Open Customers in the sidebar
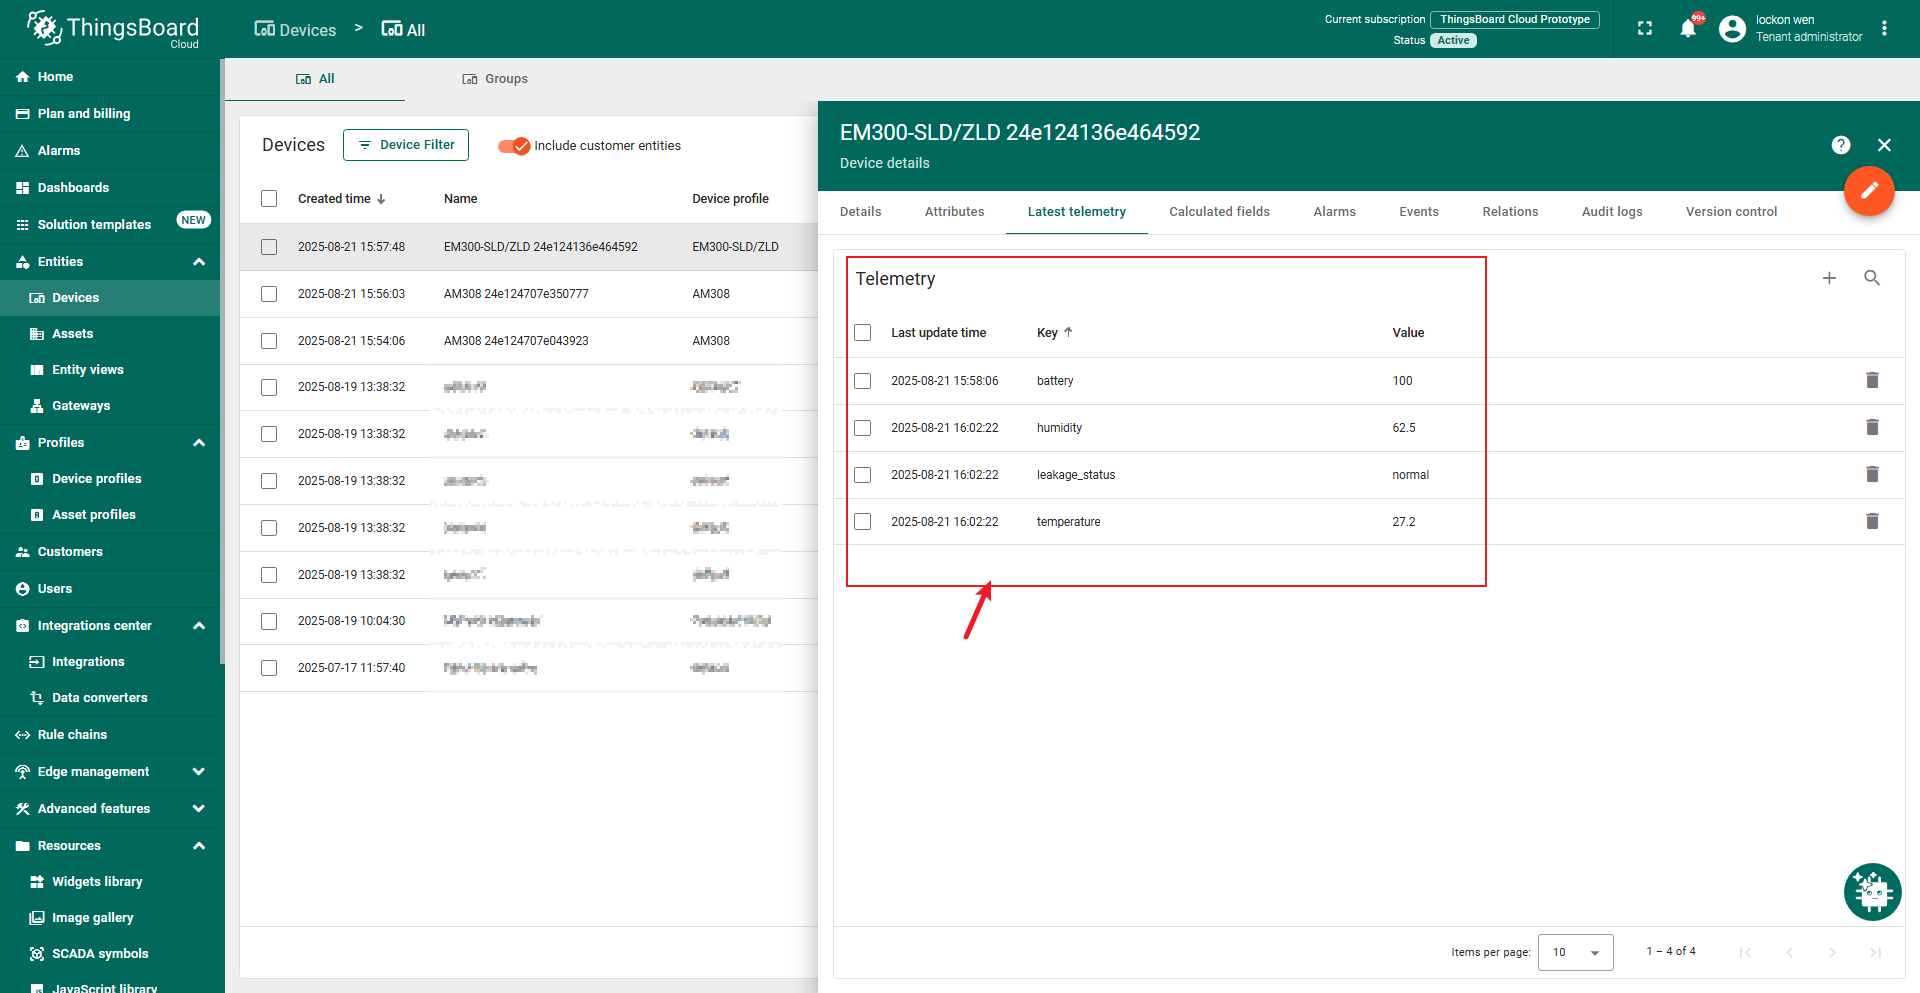The height and width of the screenshot is (993, 1920). pyautogui.click(x=110, y=552)
